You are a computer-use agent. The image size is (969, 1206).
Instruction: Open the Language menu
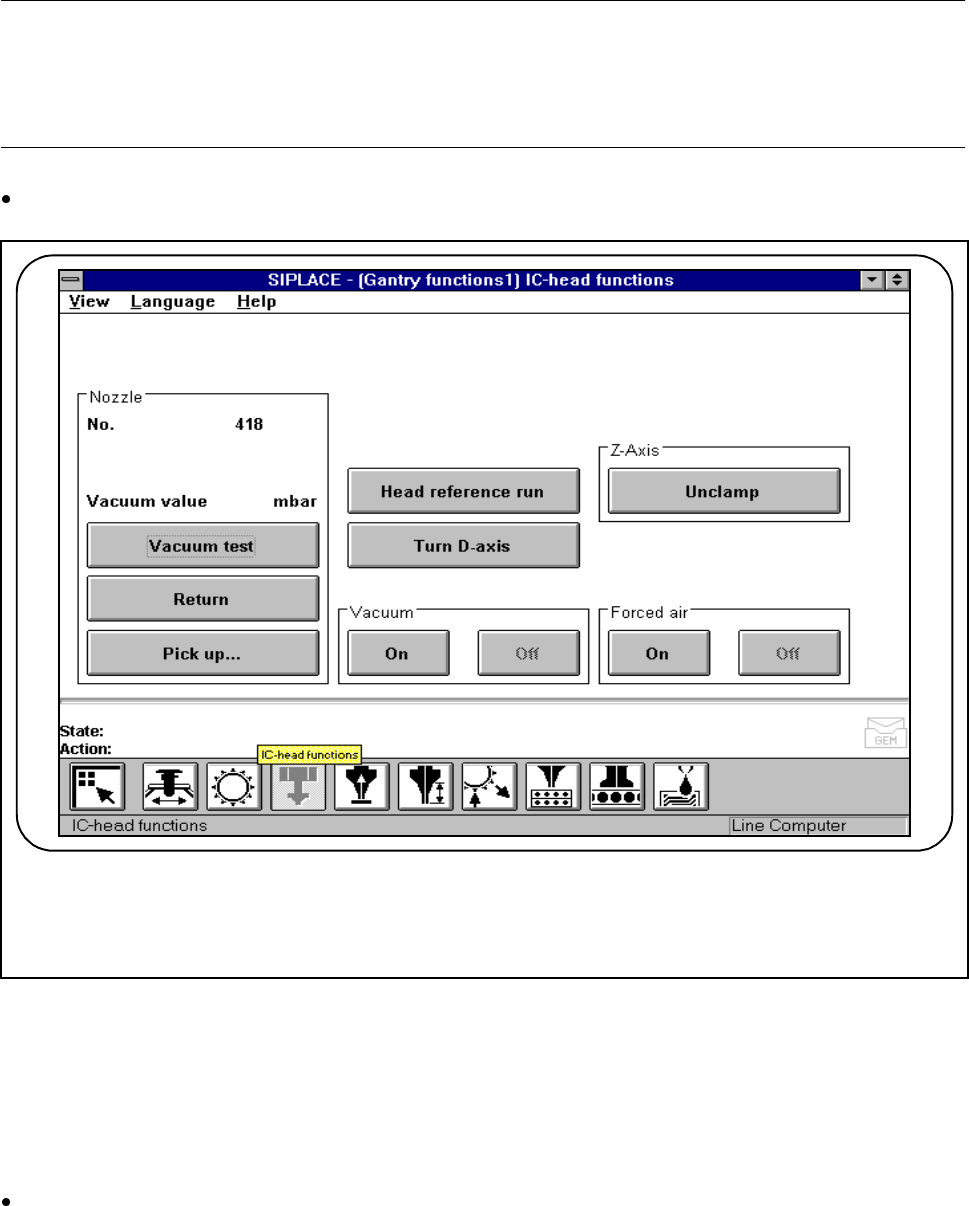click(173, 301)
